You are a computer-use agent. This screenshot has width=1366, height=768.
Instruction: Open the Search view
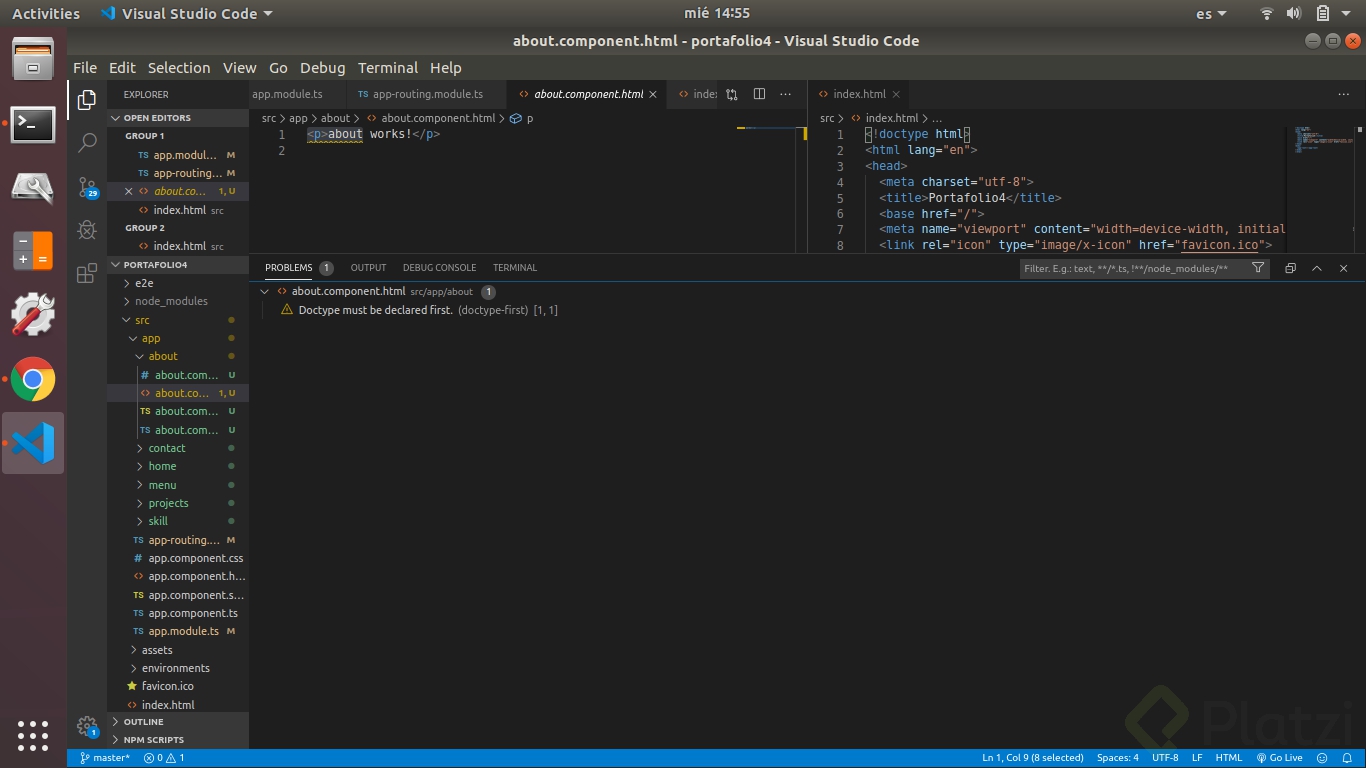(x=86, y=143)
